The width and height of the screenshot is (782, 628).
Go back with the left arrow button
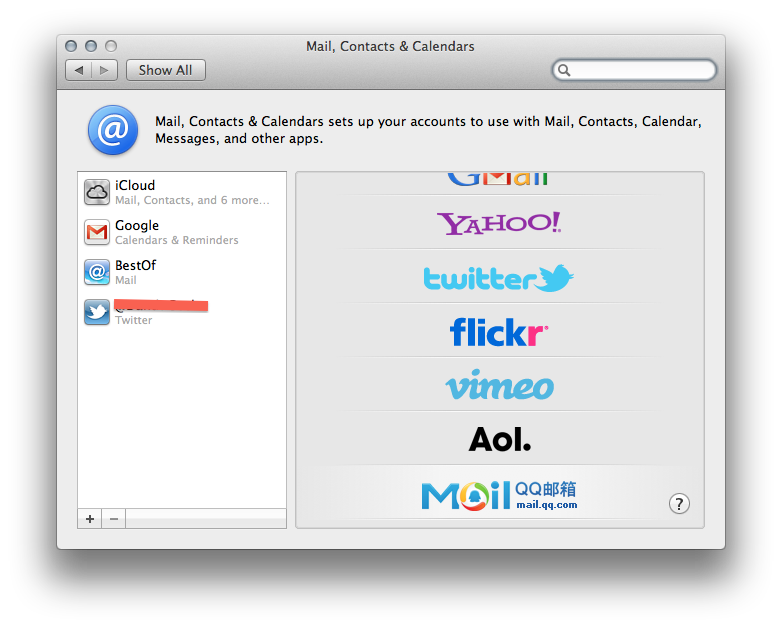(x=79, y=70)
